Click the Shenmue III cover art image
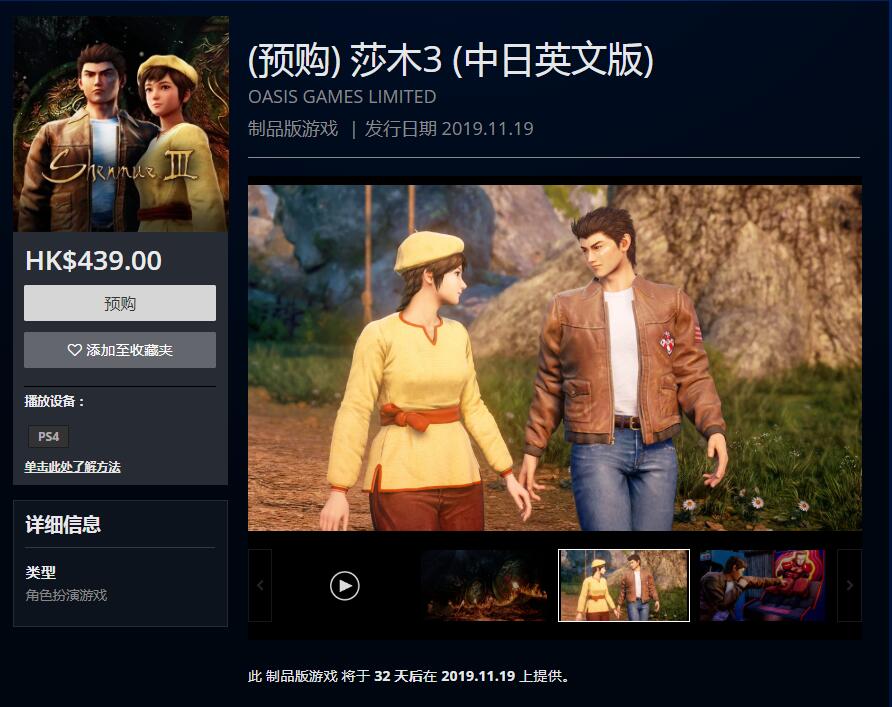892x707 pixels. point(121,123)
